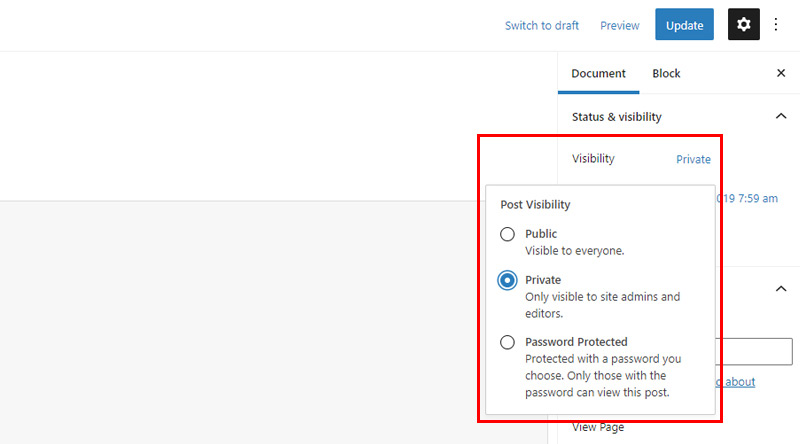Click the Private visibility dropdown link
The image size is (800, 444).
(693, 159)
